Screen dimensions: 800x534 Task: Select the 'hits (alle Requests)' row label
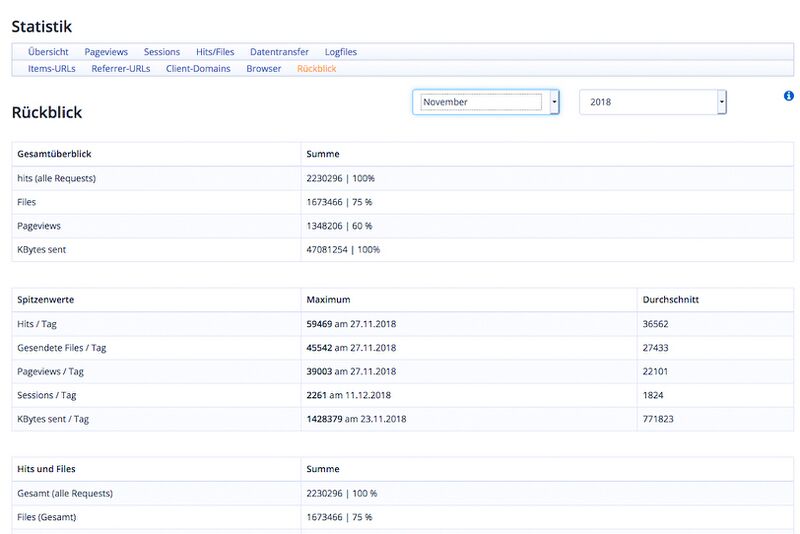point(56,179)
